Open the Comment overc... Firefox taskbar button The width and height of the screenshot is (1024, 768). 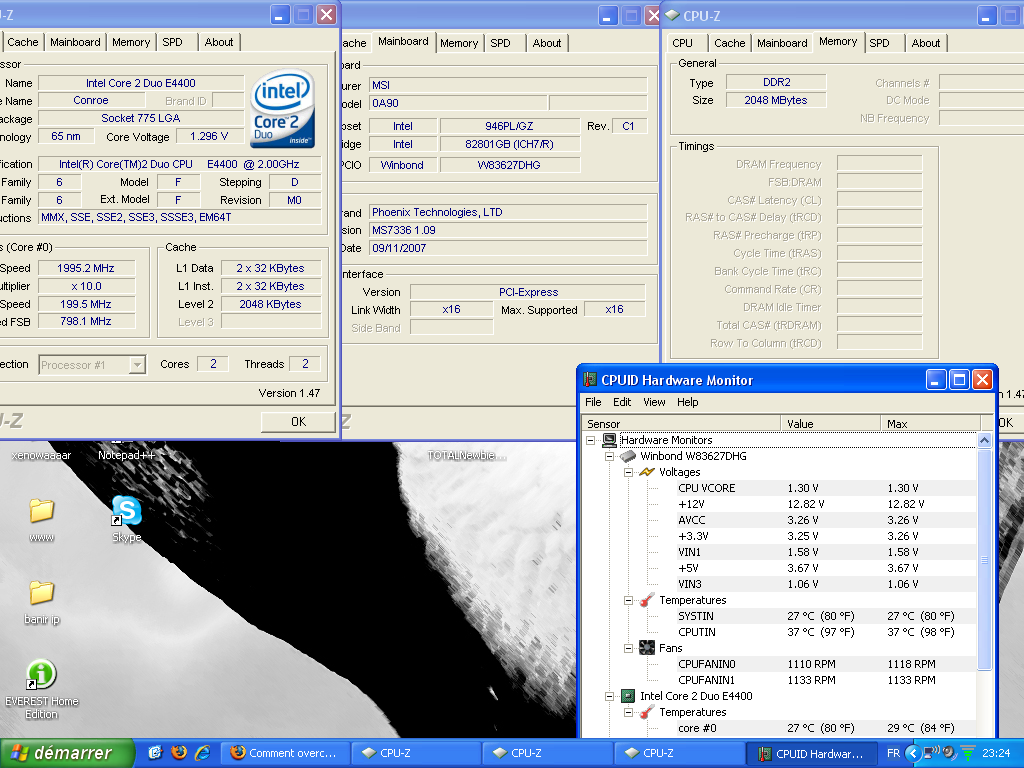(x=284, y=753)
